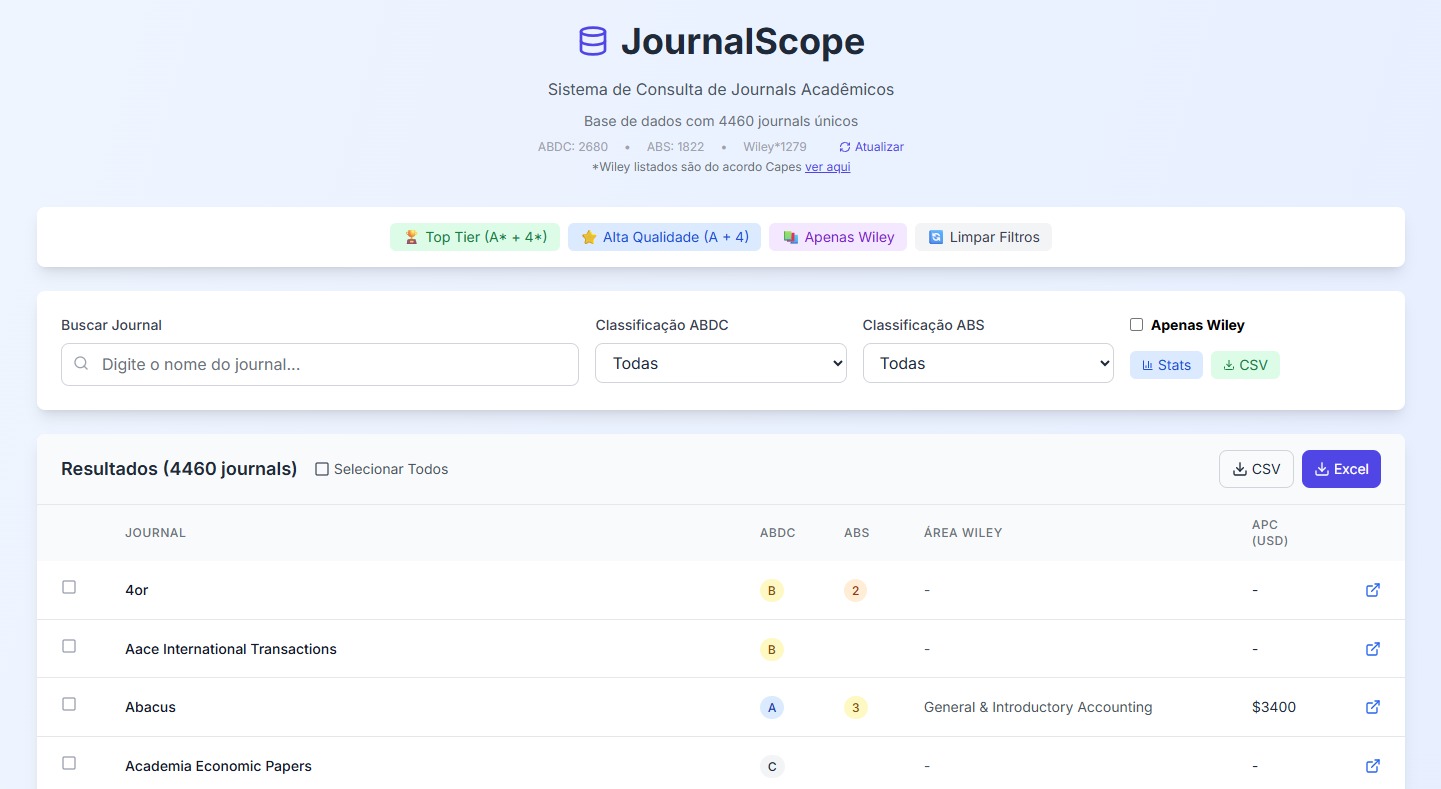This screenshot has height=789, width=1441.
Task: Apply the Apenas Wiley quick filter button
Action: point(838,237)
